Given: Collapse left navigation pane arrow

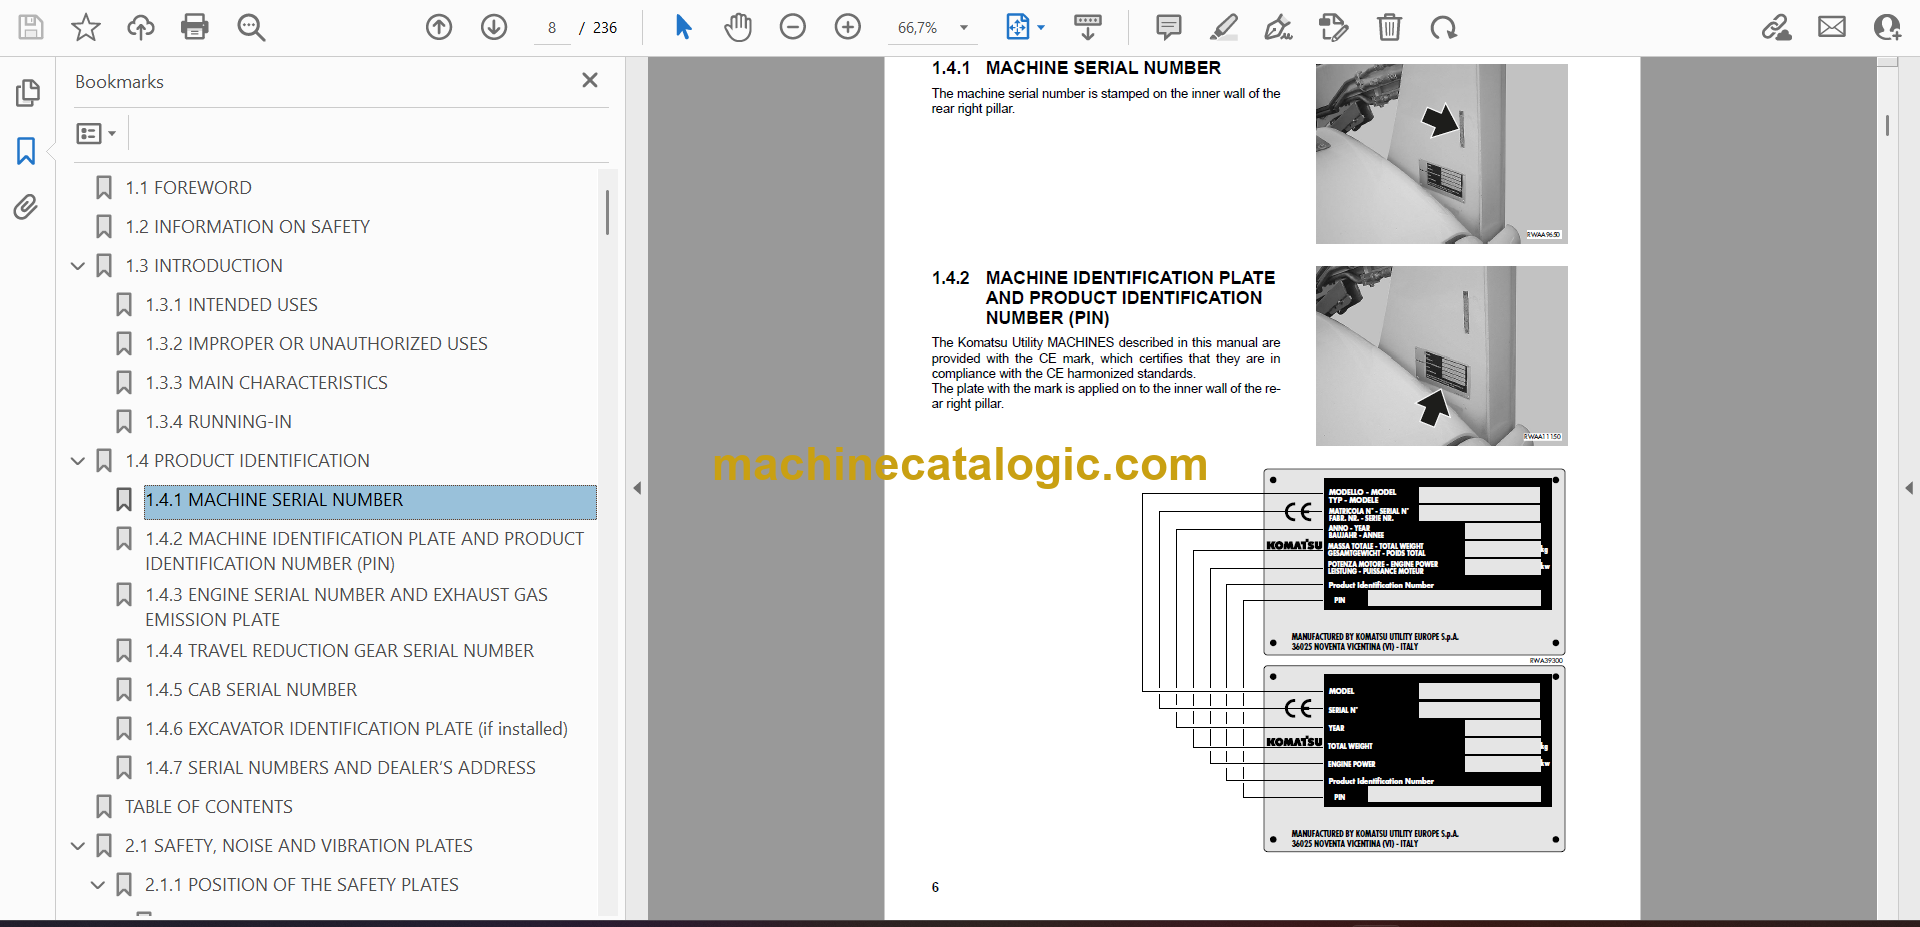Looking at the screenshot, I should (x=637, y=488).
